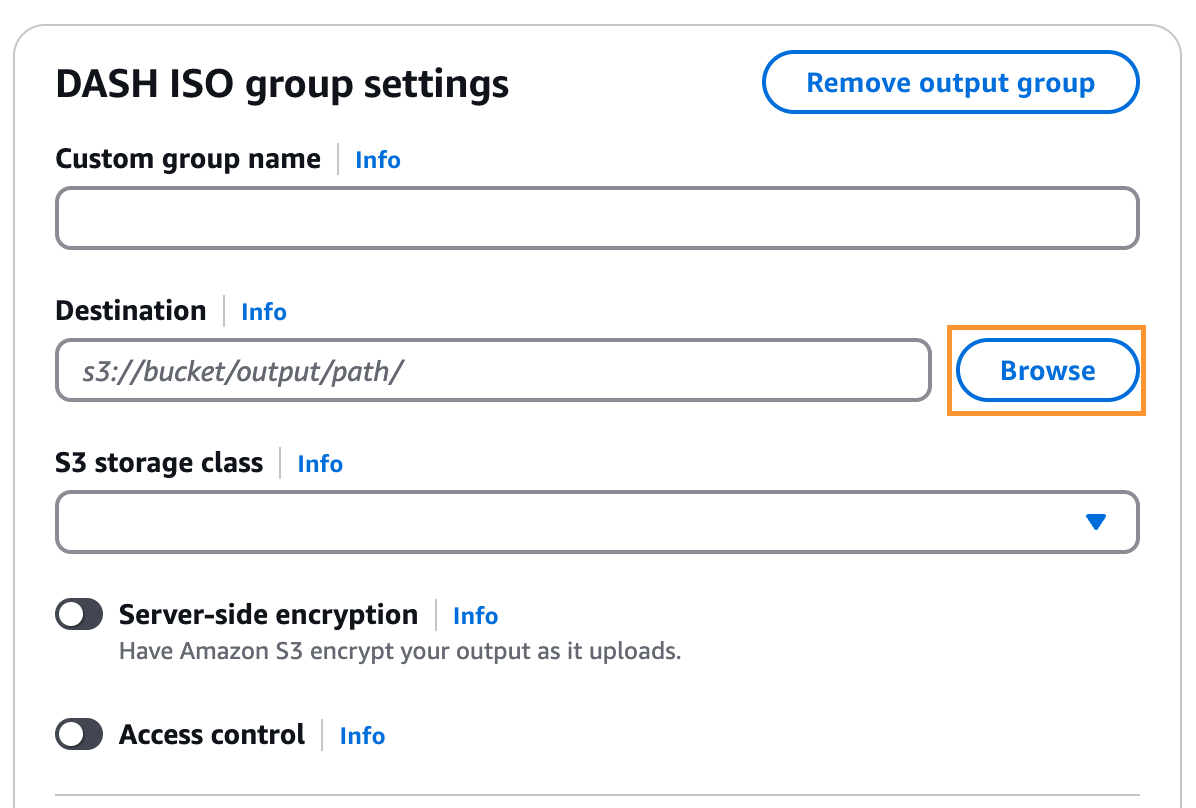Remove this DASH ISO output group
This screenshot has height=808, width=1196.
coord(950,82)
